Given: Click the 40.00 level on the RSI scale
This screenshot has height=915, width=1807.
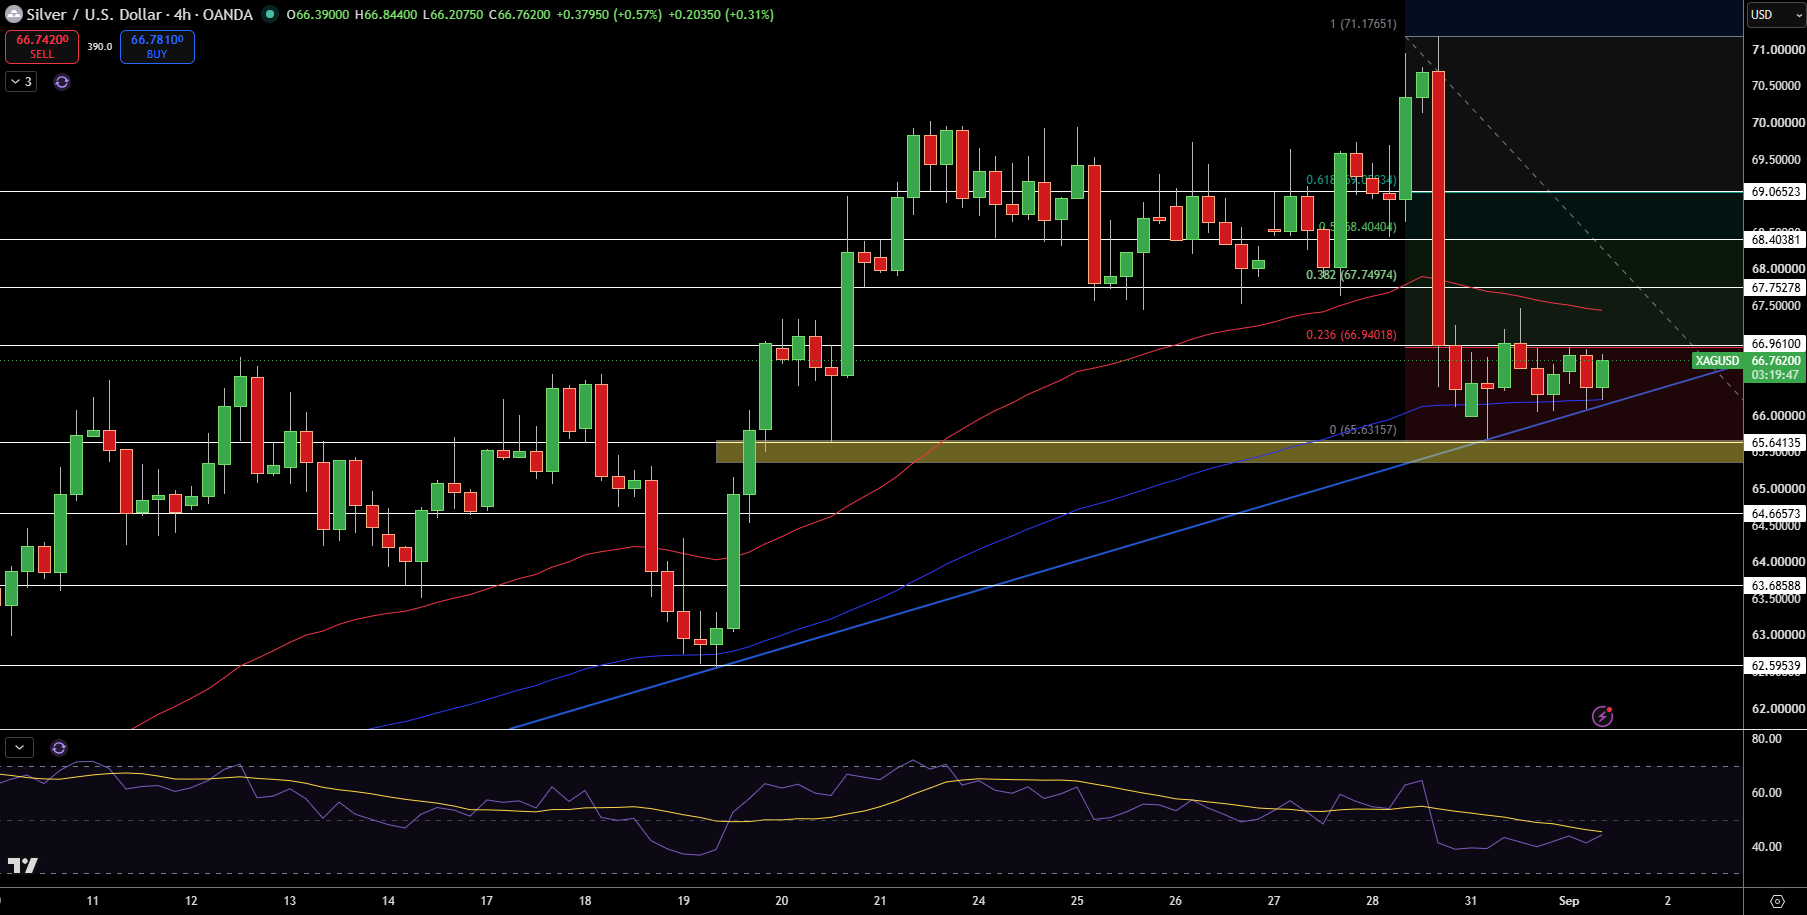Looking at the screenshot, I should [1767, 847].
